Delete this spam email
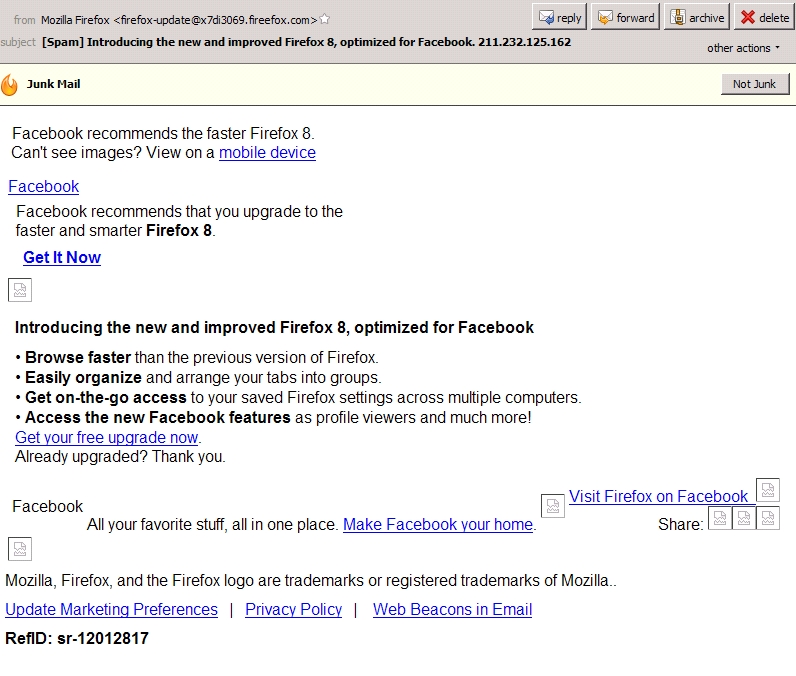796x676 pixels. tap(764, 17)
